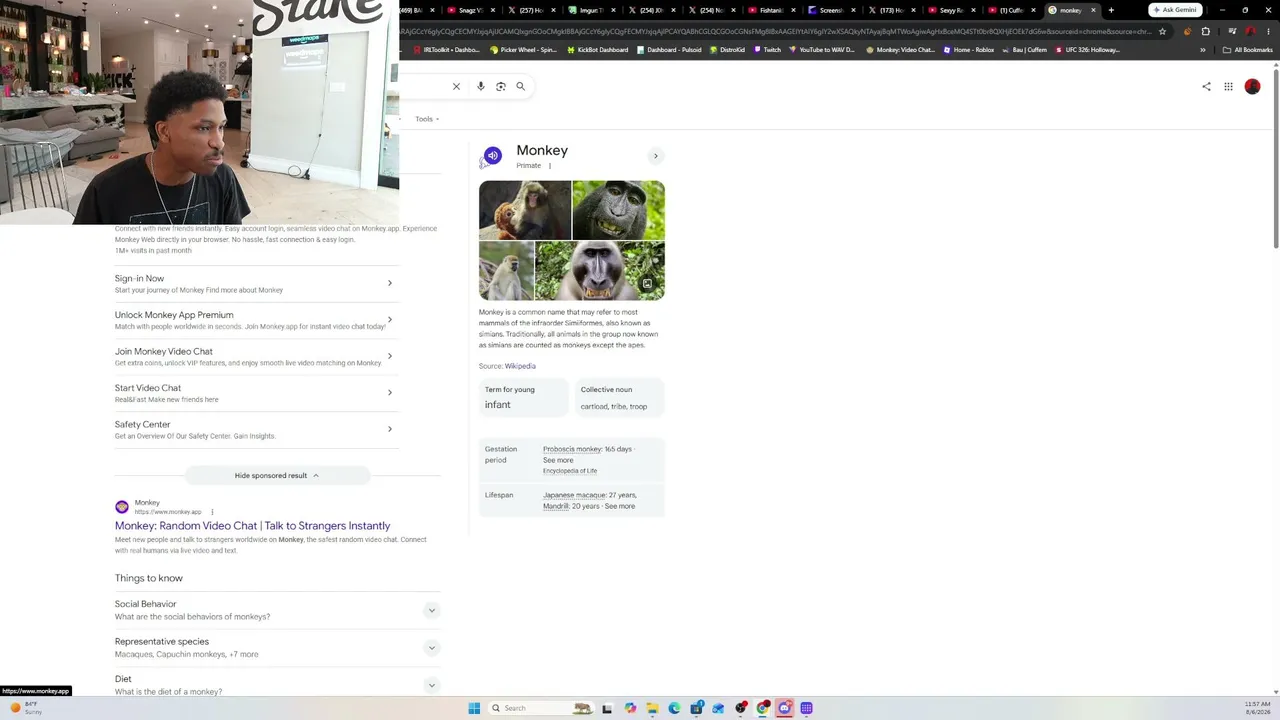Viewport: 1280px width, 720px height.
Task: Open the KickBot Dashboard bookmark
Action: 597,50
